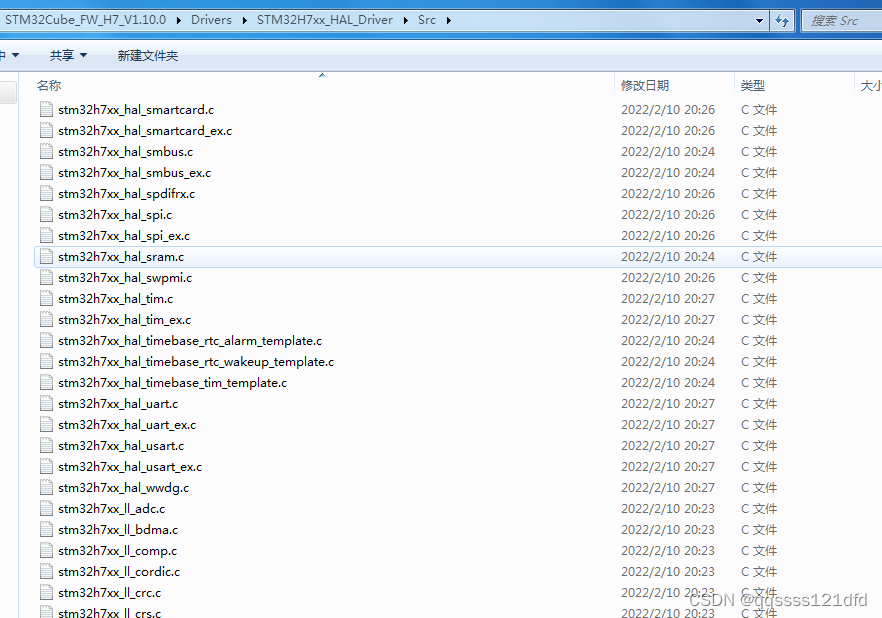Click in the 搜索 Src search box

tap(842, 21)
